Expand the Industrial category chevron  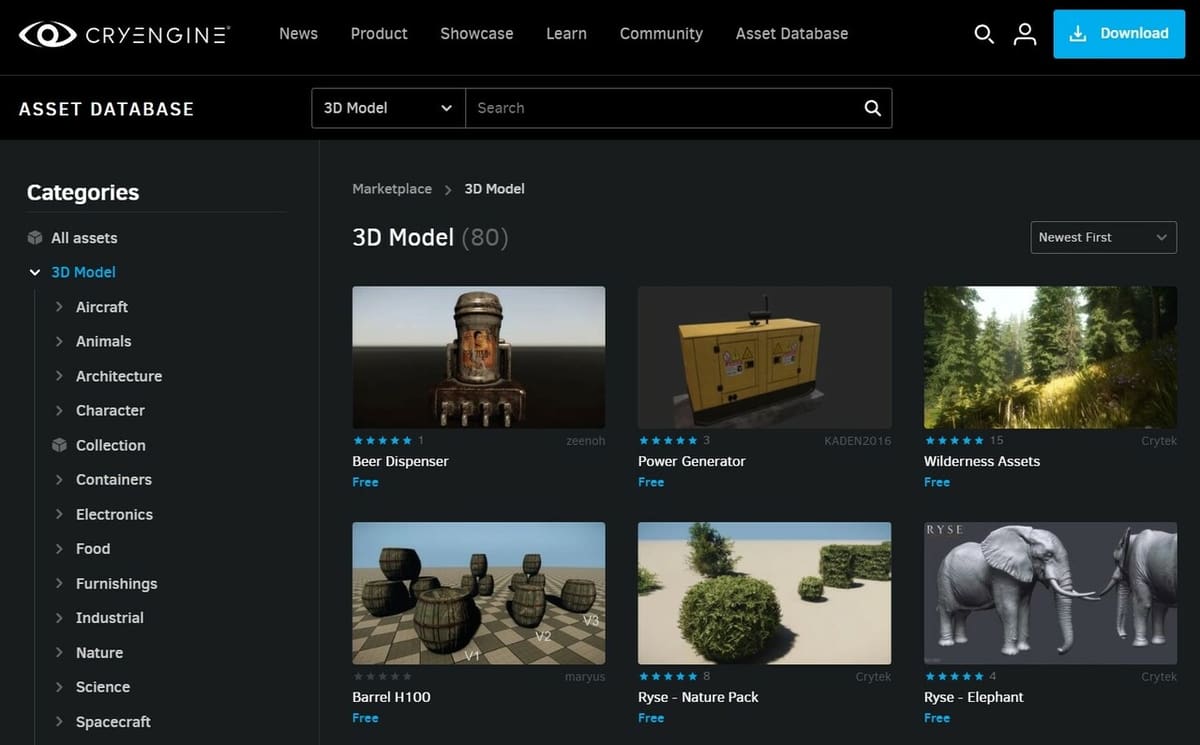click(x=59, y=618)
